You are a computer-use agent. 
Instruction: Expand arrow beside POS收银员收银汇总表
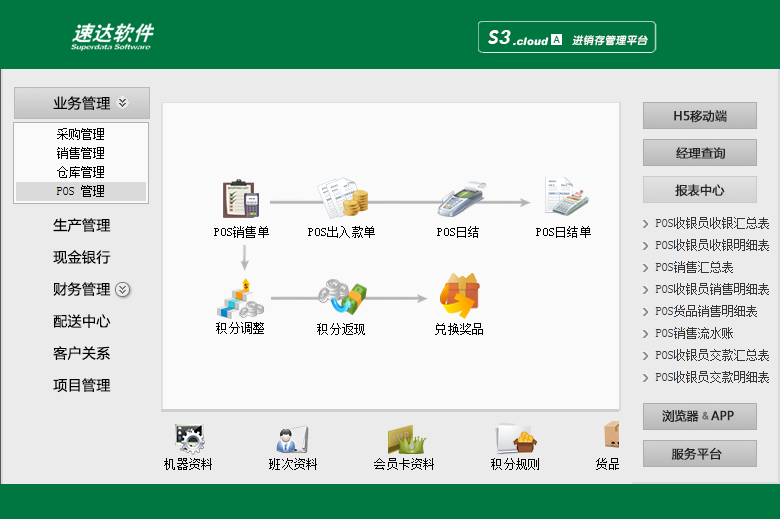click(x=646, y=224)
